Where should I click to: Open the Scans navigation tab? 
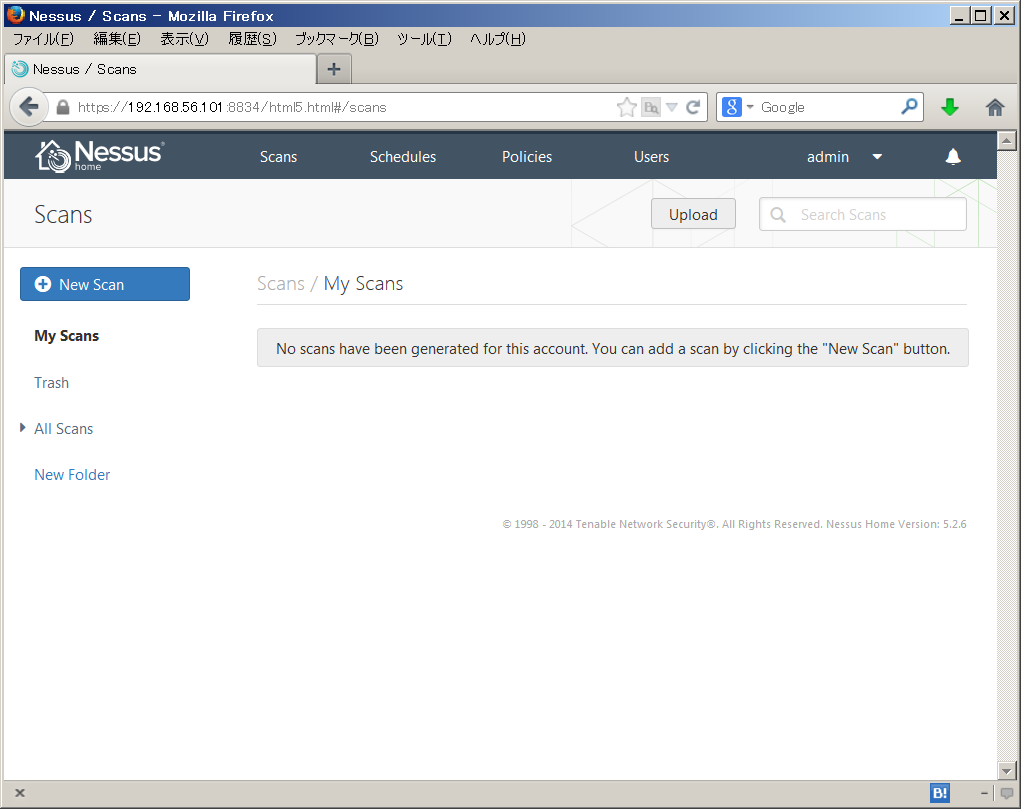click(278, 157)
